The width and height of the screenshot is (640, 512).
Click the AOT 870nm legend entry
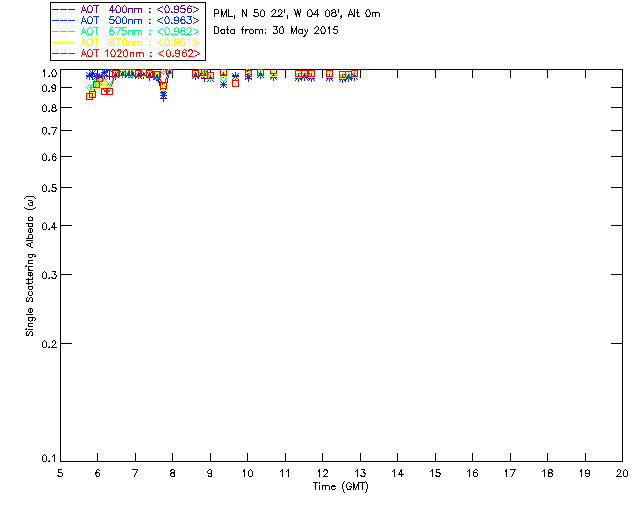(x=127, y=42)
